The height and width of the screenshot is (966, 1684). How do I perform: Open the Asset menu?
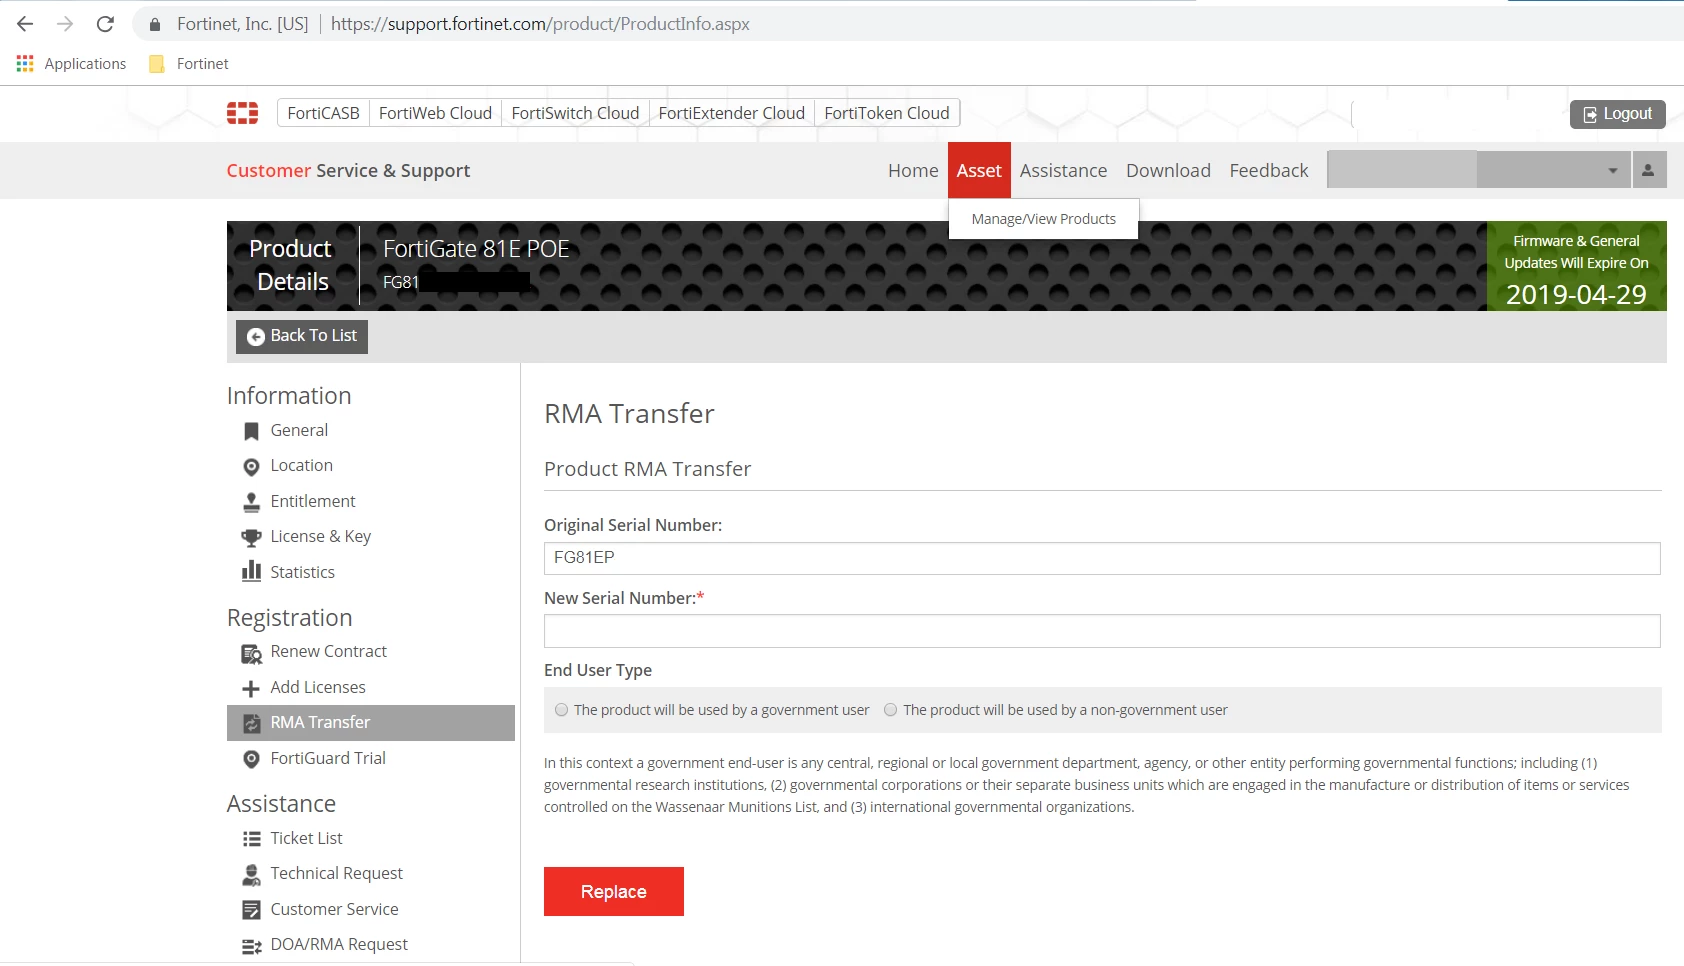[x=979, y=171]
